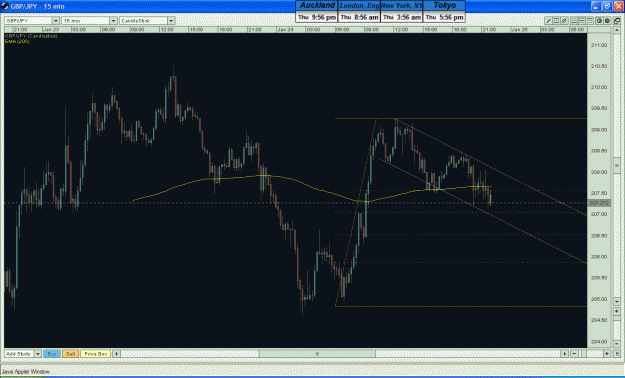Click the Jan 23 date label on time axis
Screen dimensions: 625x378
point(51,30)
